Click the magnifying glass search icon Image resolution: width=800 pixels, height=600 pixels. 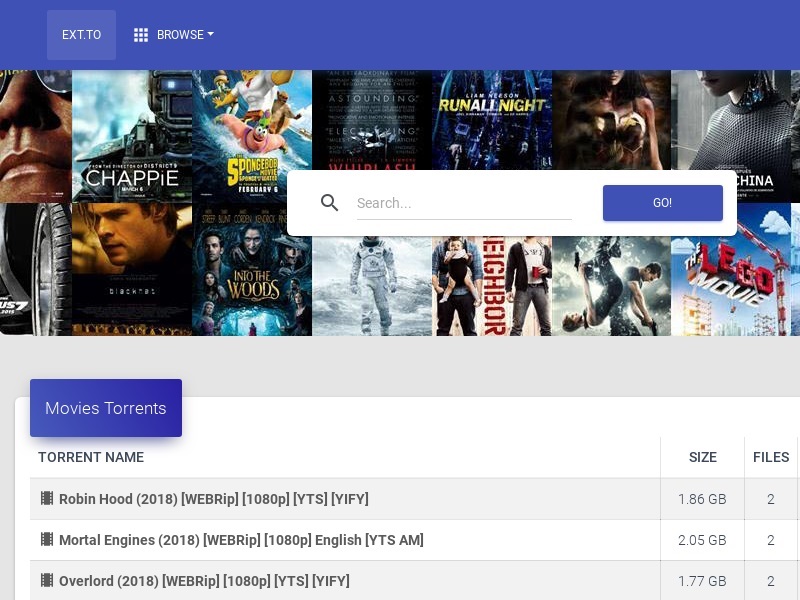point(329,203)
